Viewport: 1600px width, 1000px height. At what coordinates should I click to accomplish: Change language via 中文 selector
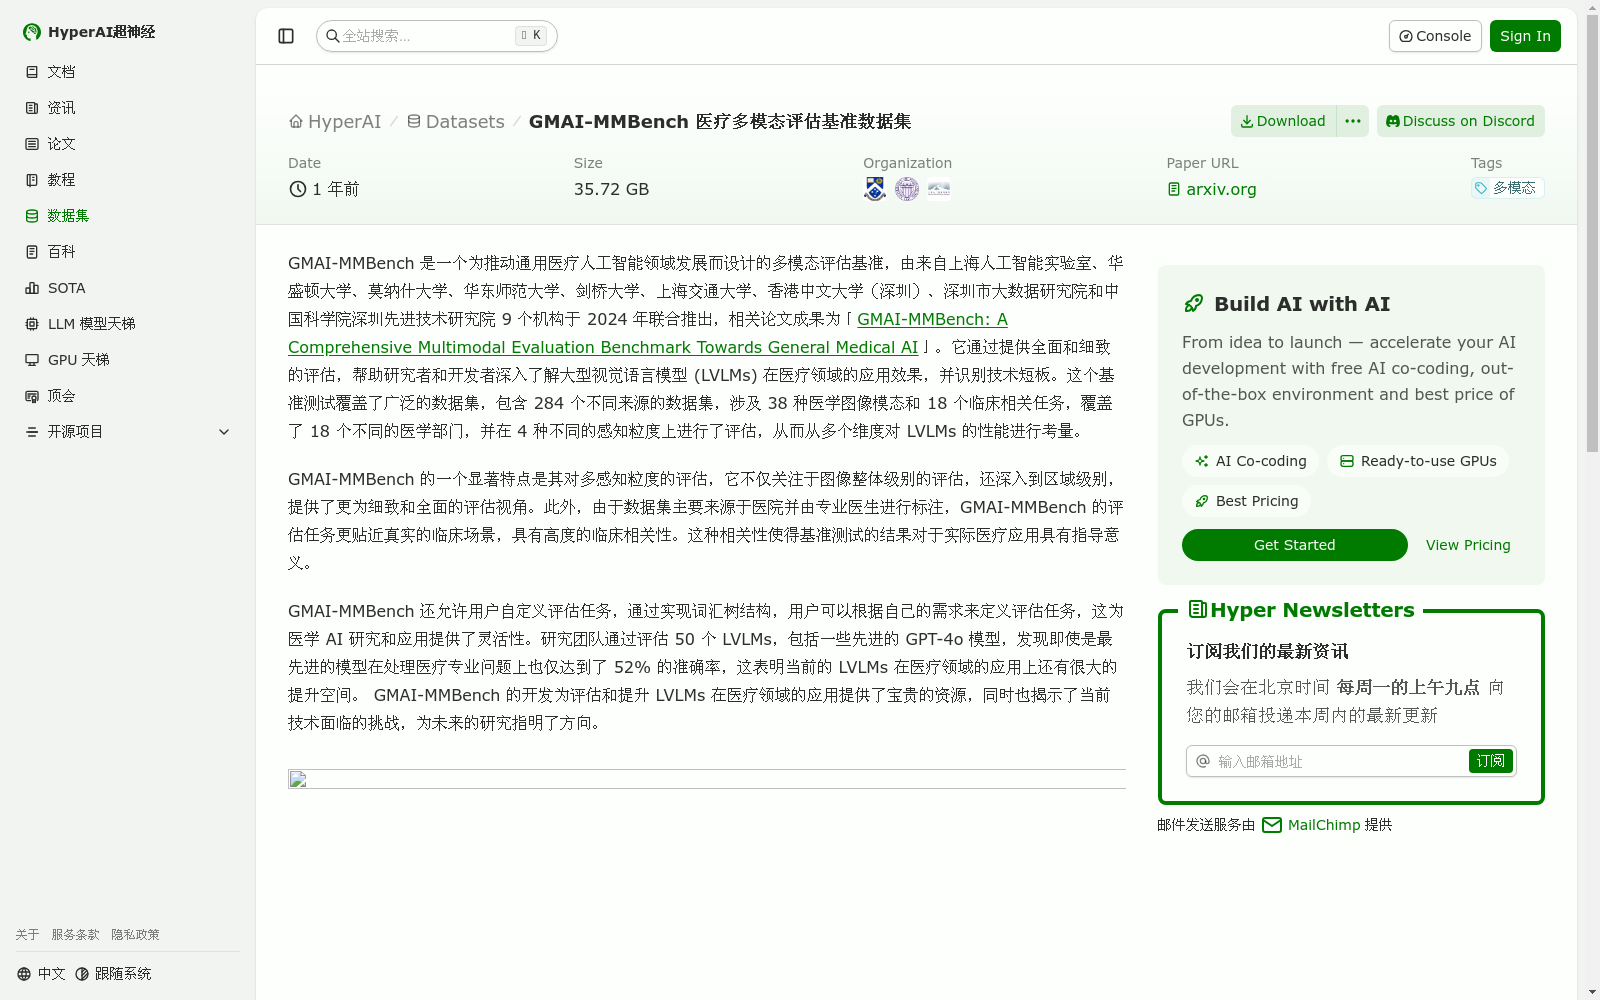(41, 974)
